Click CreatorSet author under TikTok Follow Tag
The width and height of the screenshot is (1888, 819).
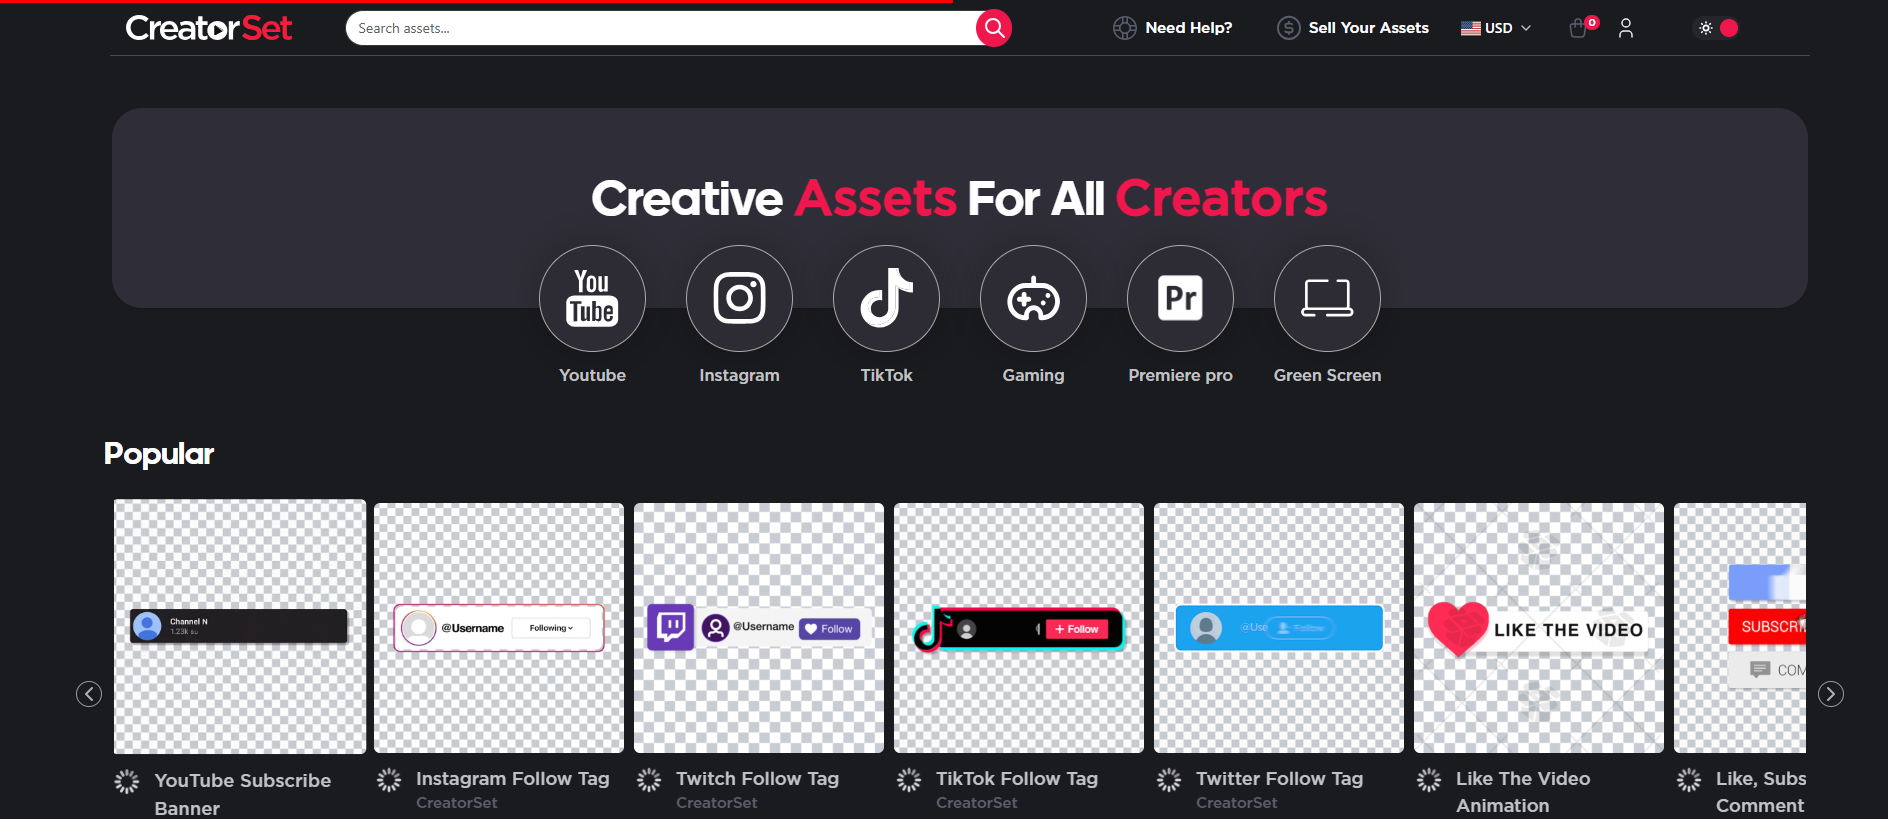[976, 802]
